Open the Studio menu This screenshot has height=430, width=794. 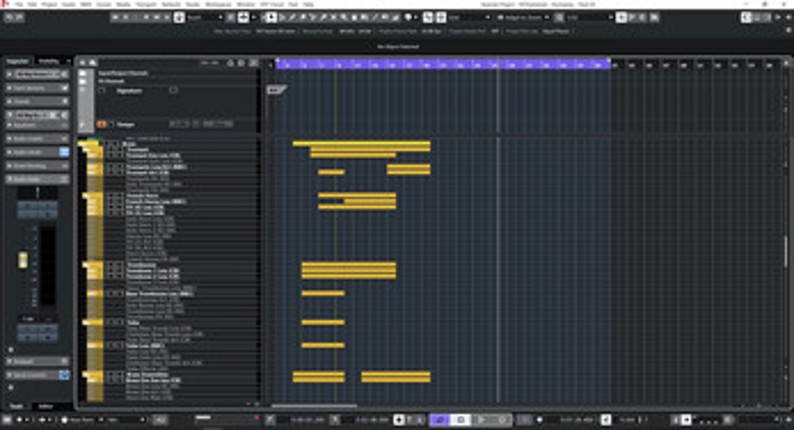click(x=192, y=4)
